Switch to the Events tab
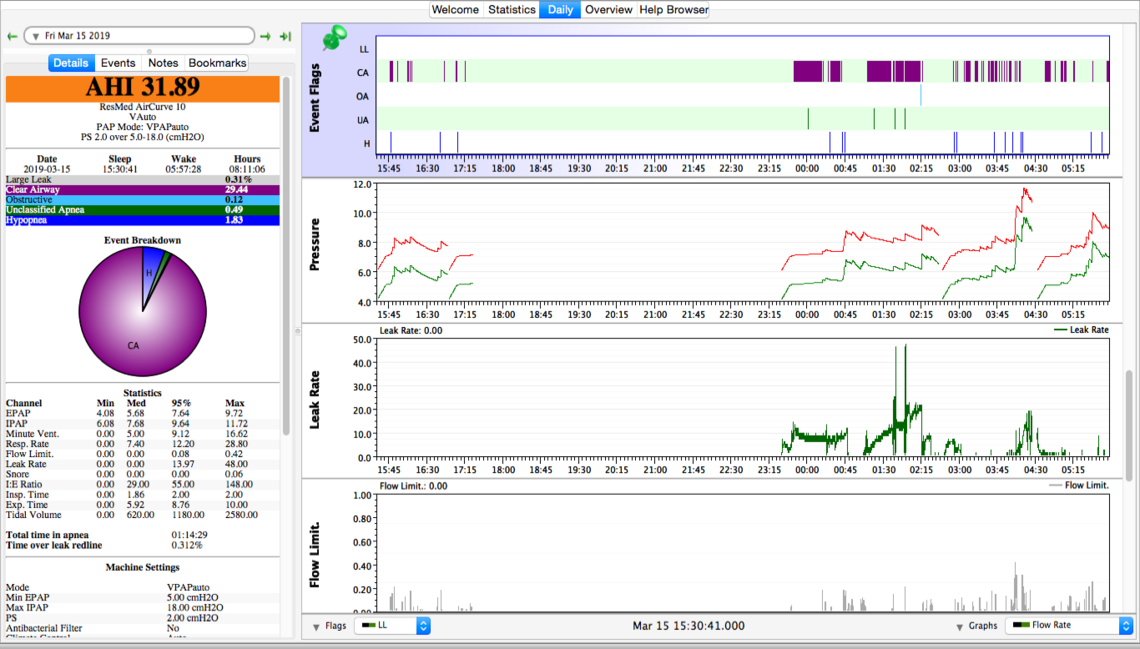Viewport: 1140px width, 649px height. point(118,63)
